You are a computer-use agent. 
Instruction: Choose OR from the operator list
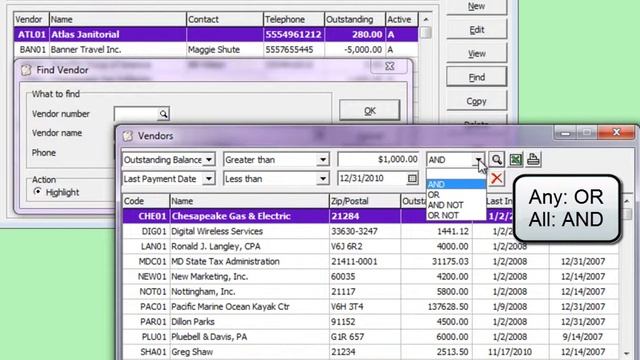tap(456, 195)
